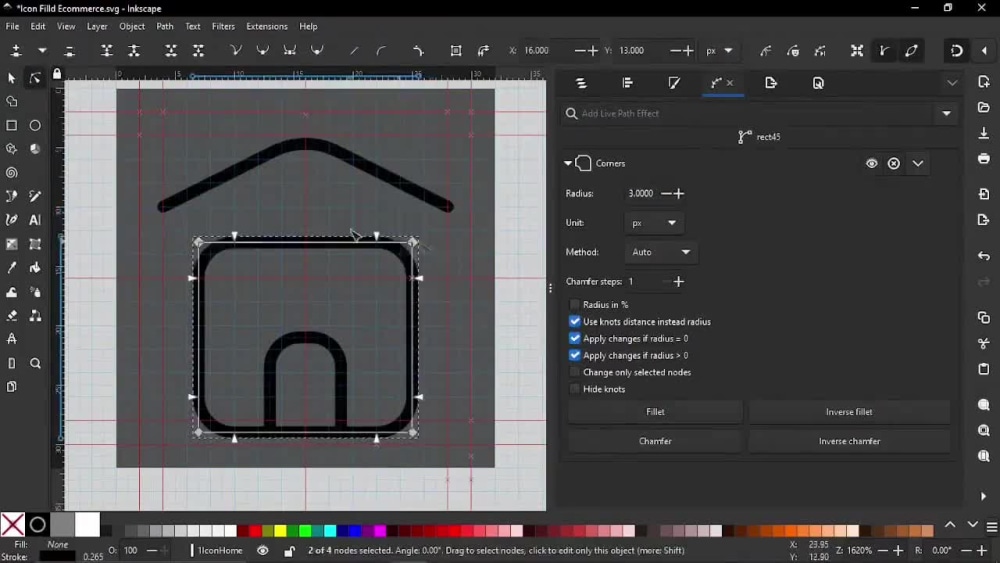1000x563 pixels.
Task: Open coordinate units px dropdown in toolbar
Action: [719, 50]
